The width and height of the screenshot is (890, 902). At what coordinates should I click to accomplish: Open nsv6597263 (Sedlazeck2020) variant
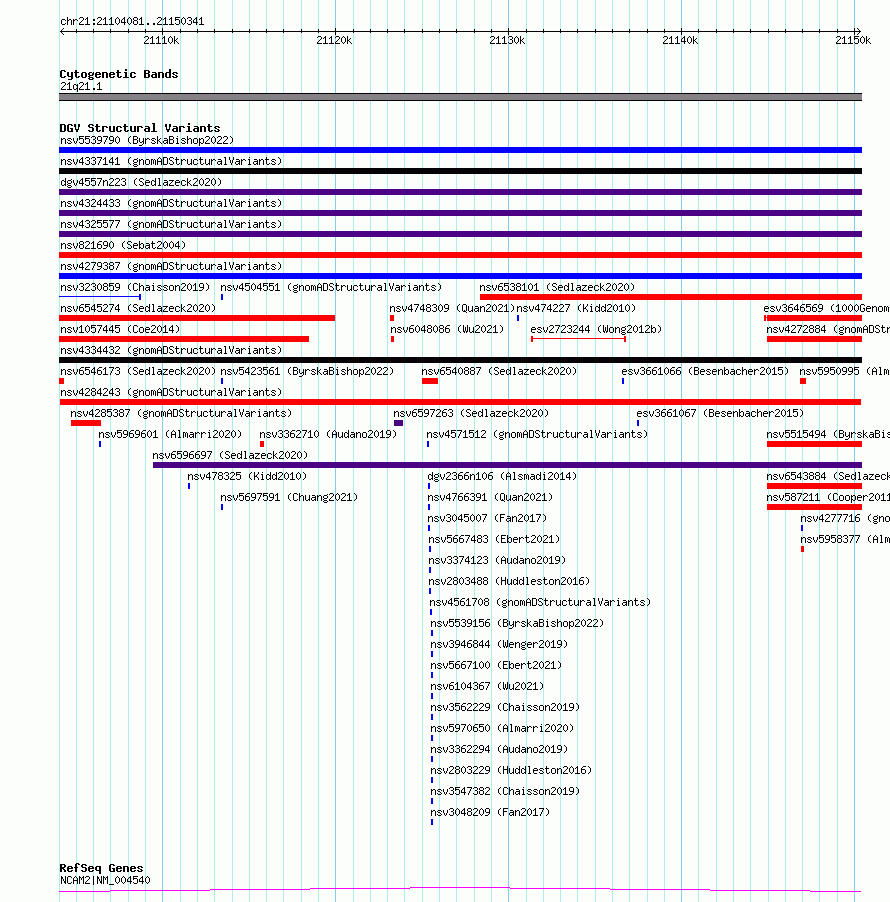point(471,414)
